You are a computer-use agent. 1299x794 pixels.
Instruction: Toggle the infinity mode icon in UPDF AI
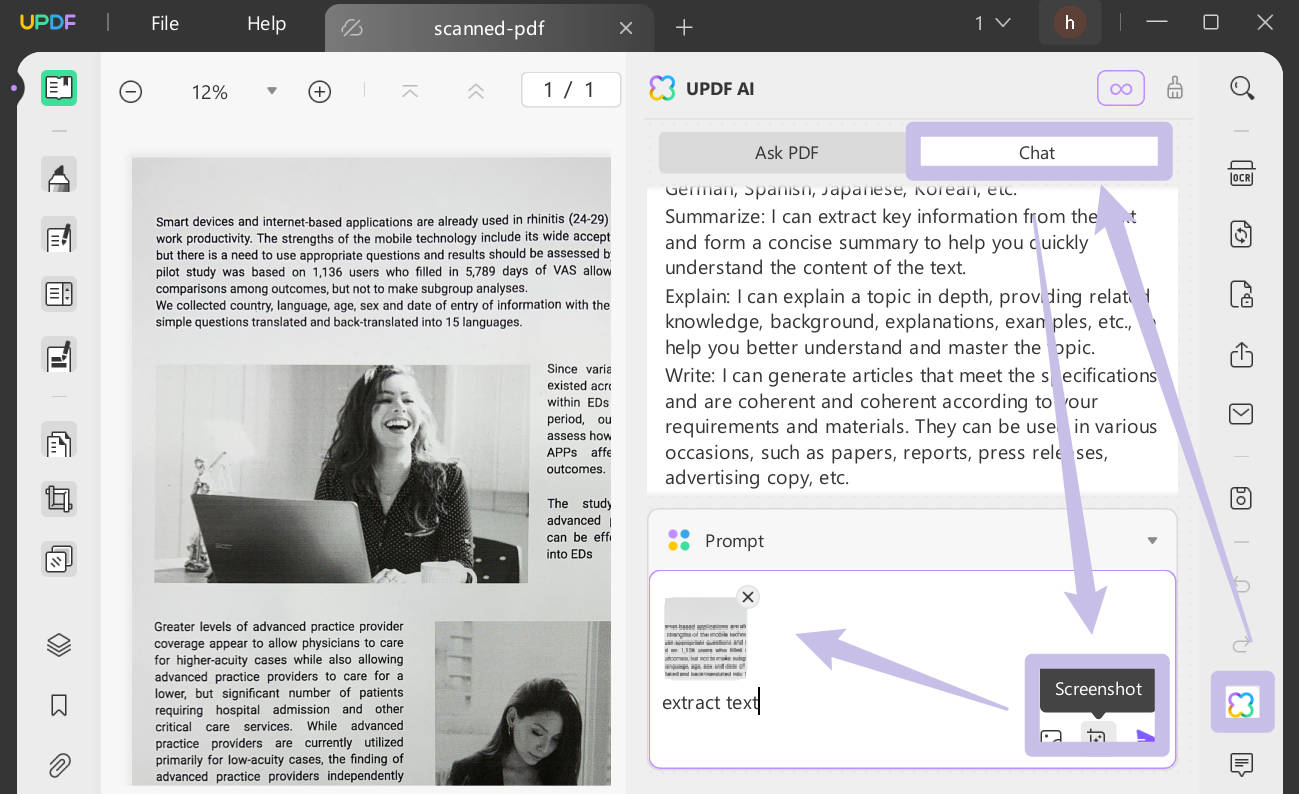1121,88
